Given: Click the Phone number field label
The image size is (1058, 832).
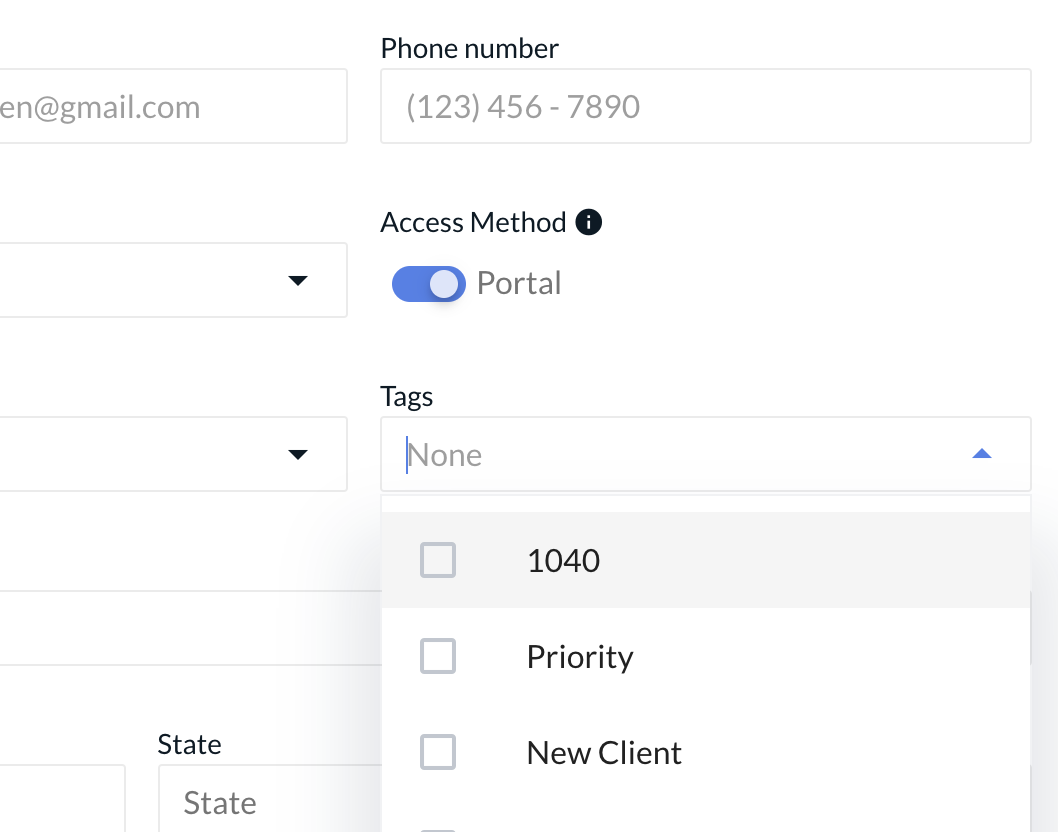Looking at the screenshot, I should [469, 48].
